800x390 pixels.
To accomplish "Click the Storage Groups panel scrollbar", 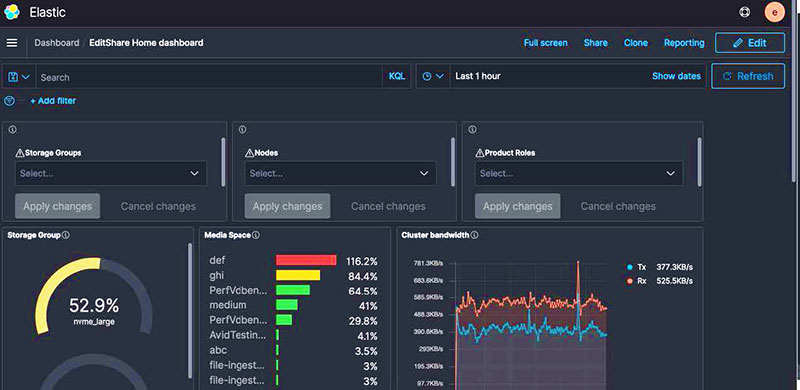I will point(223,162).
